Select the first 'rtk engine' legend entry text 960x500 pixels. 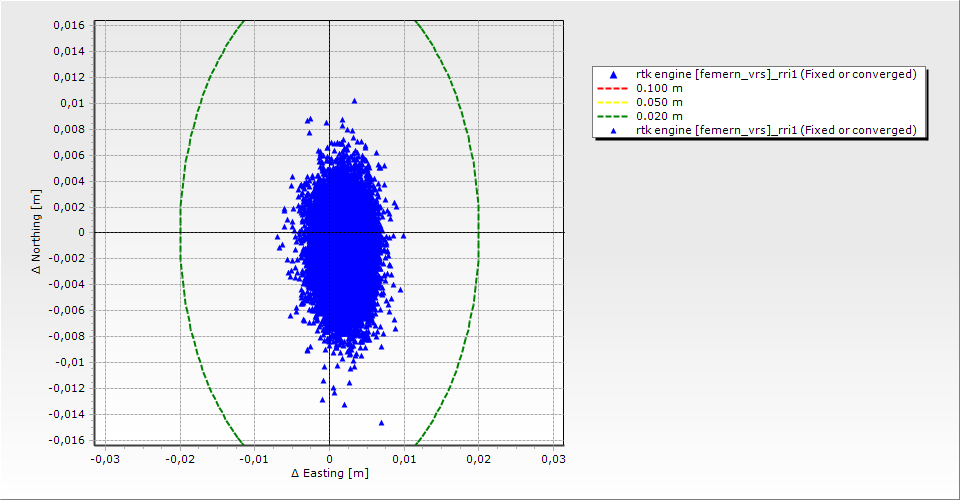(776, 75)
